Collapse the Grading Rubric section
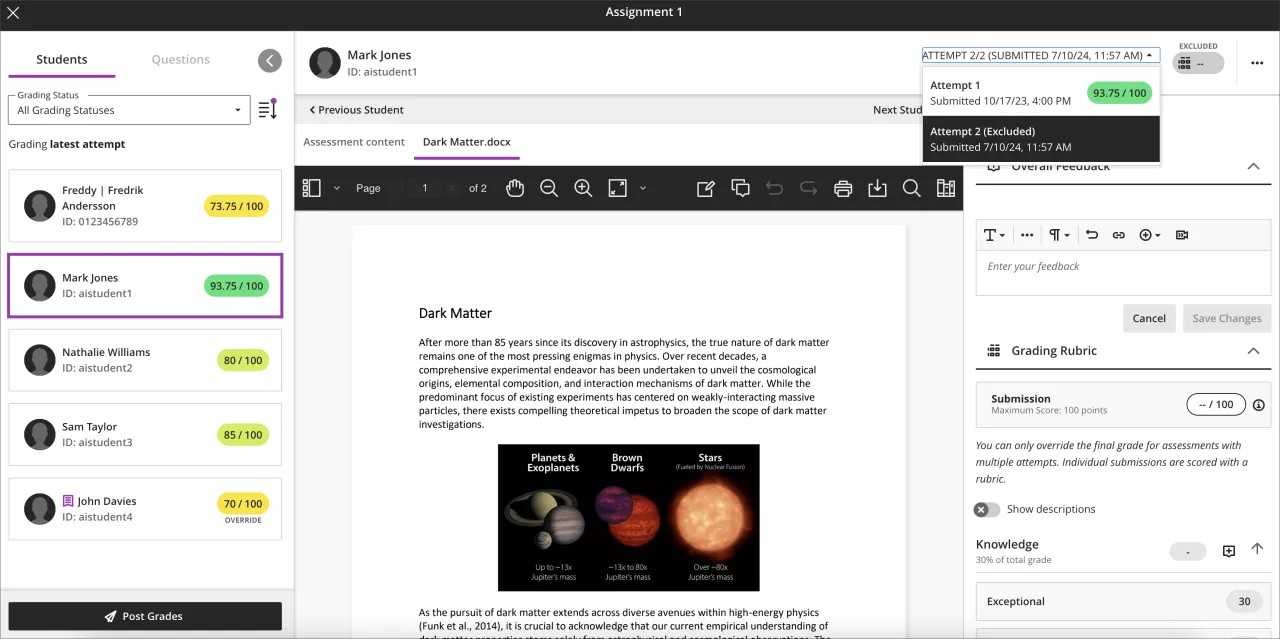This screenshot has height=639, width=1280. tap(1253, 351)
